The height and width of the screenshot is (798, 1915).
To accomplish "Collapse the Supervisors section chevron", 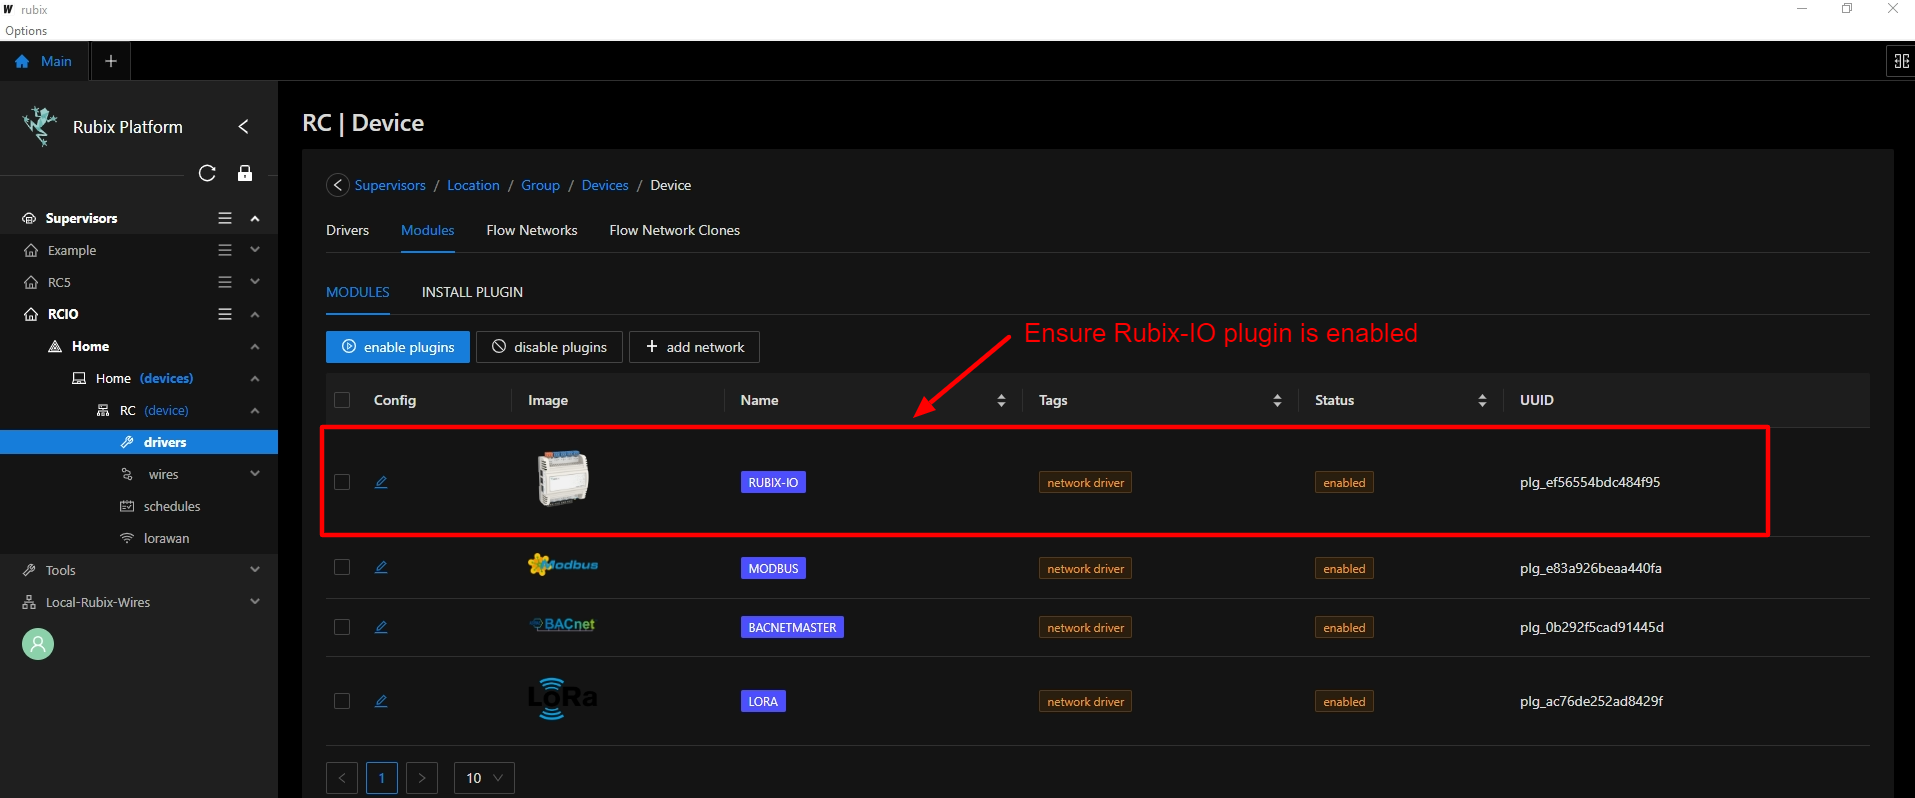I will coord(255,218).
